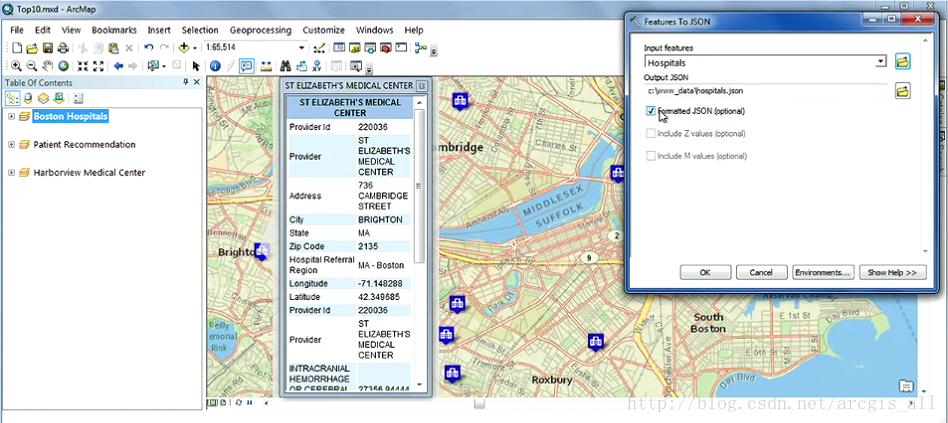Click the Full Extent globe icon
The width and height of the screenshot is (948, 423).
pyautogui.click(x=63, y=66)
